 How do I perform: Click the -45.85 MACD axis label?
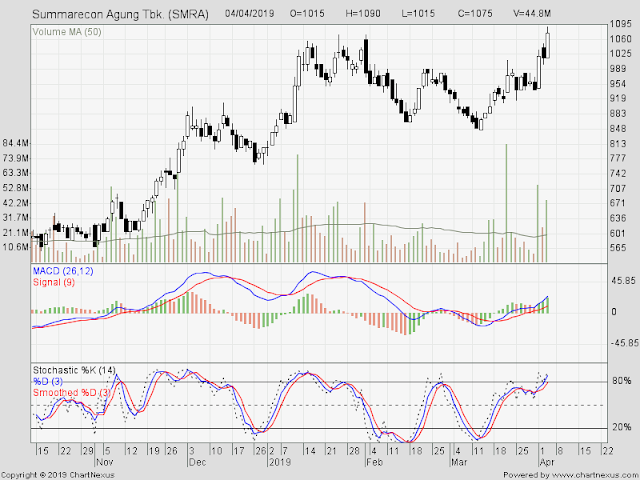click(624, 343)
